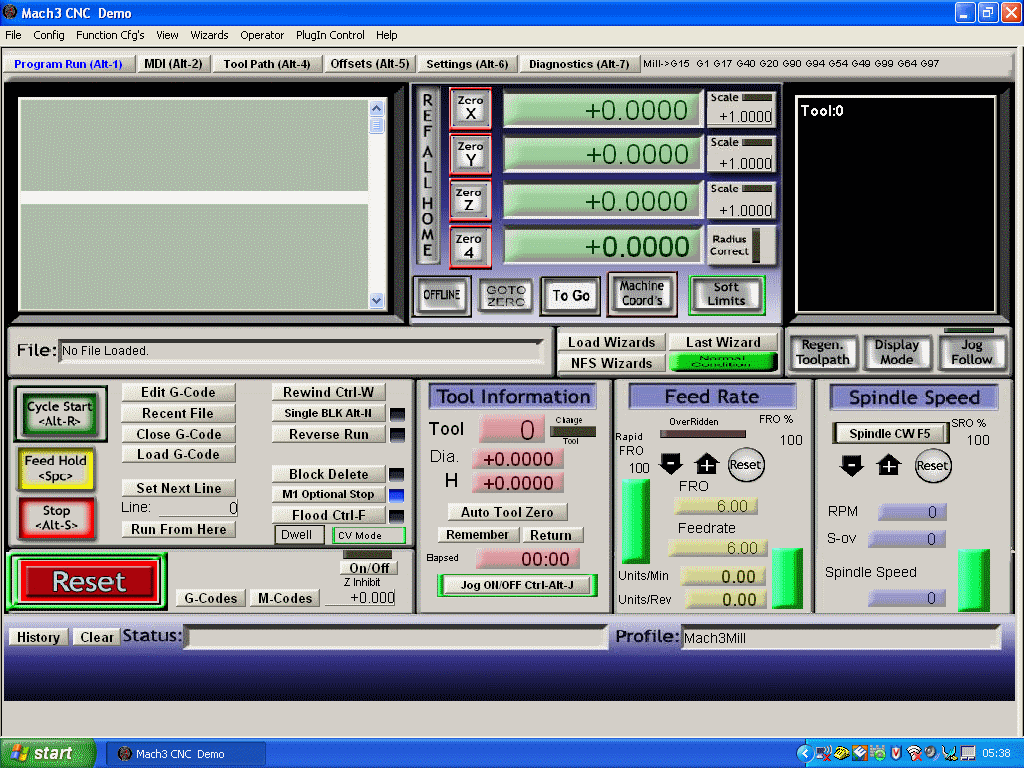Click the Rapid FRO green slider bar
The width and height of the screenshot is (1024, 768).
pos(635,522)
